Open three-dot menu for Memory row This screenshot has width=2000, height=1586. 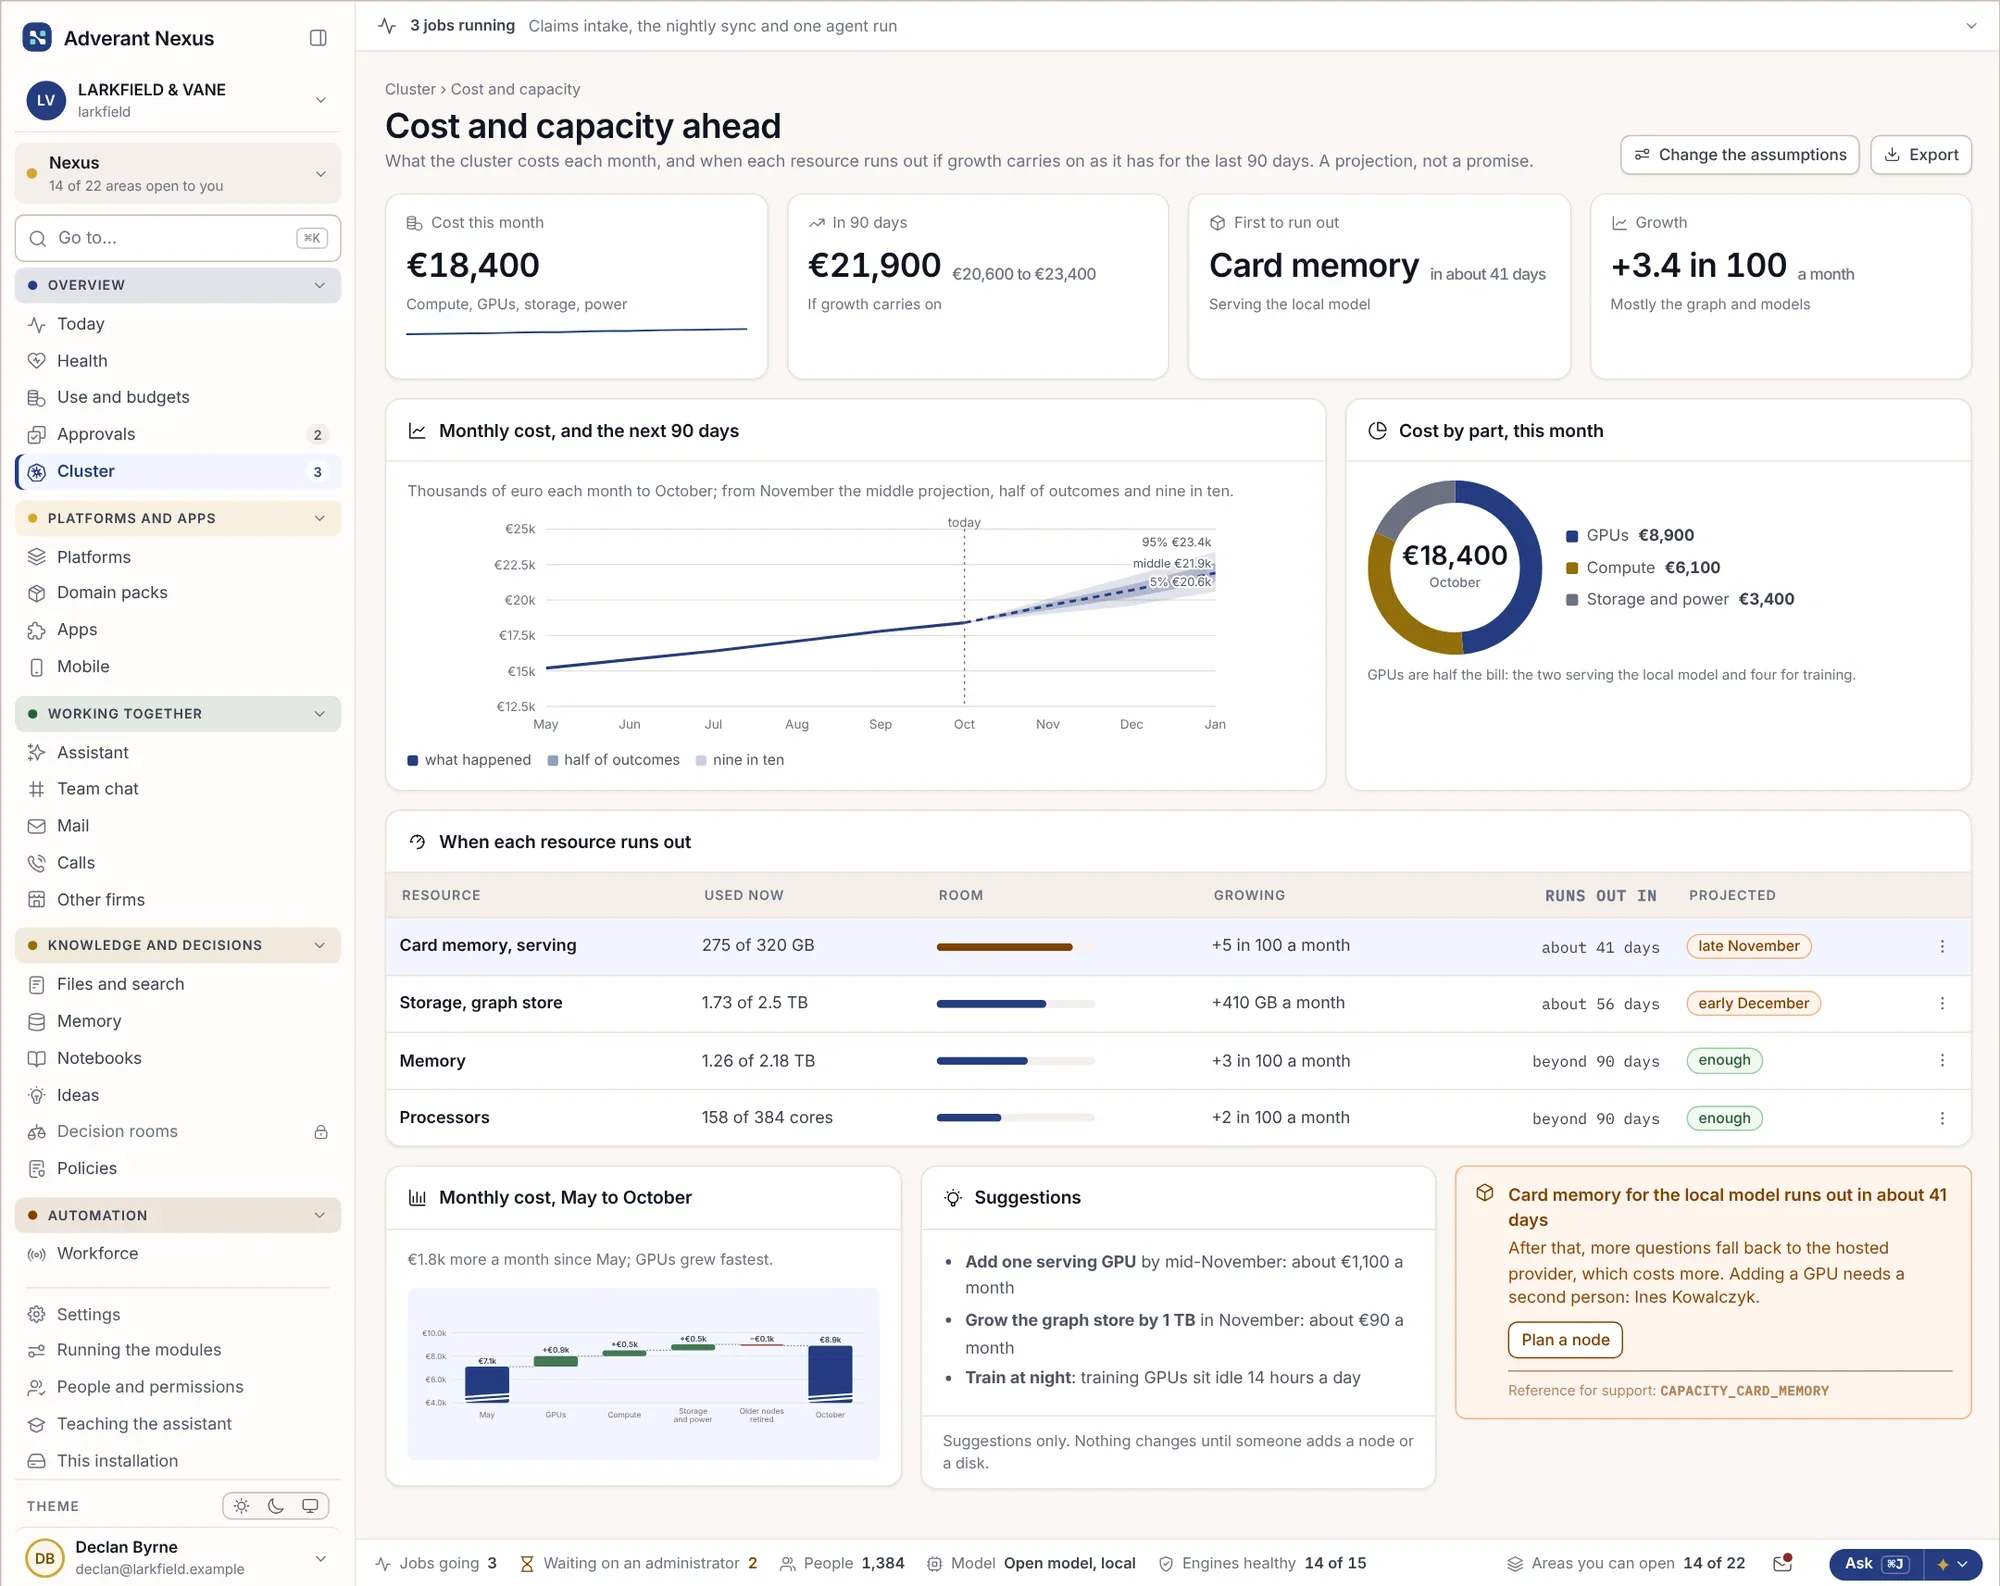[x=1942, y=1060]
